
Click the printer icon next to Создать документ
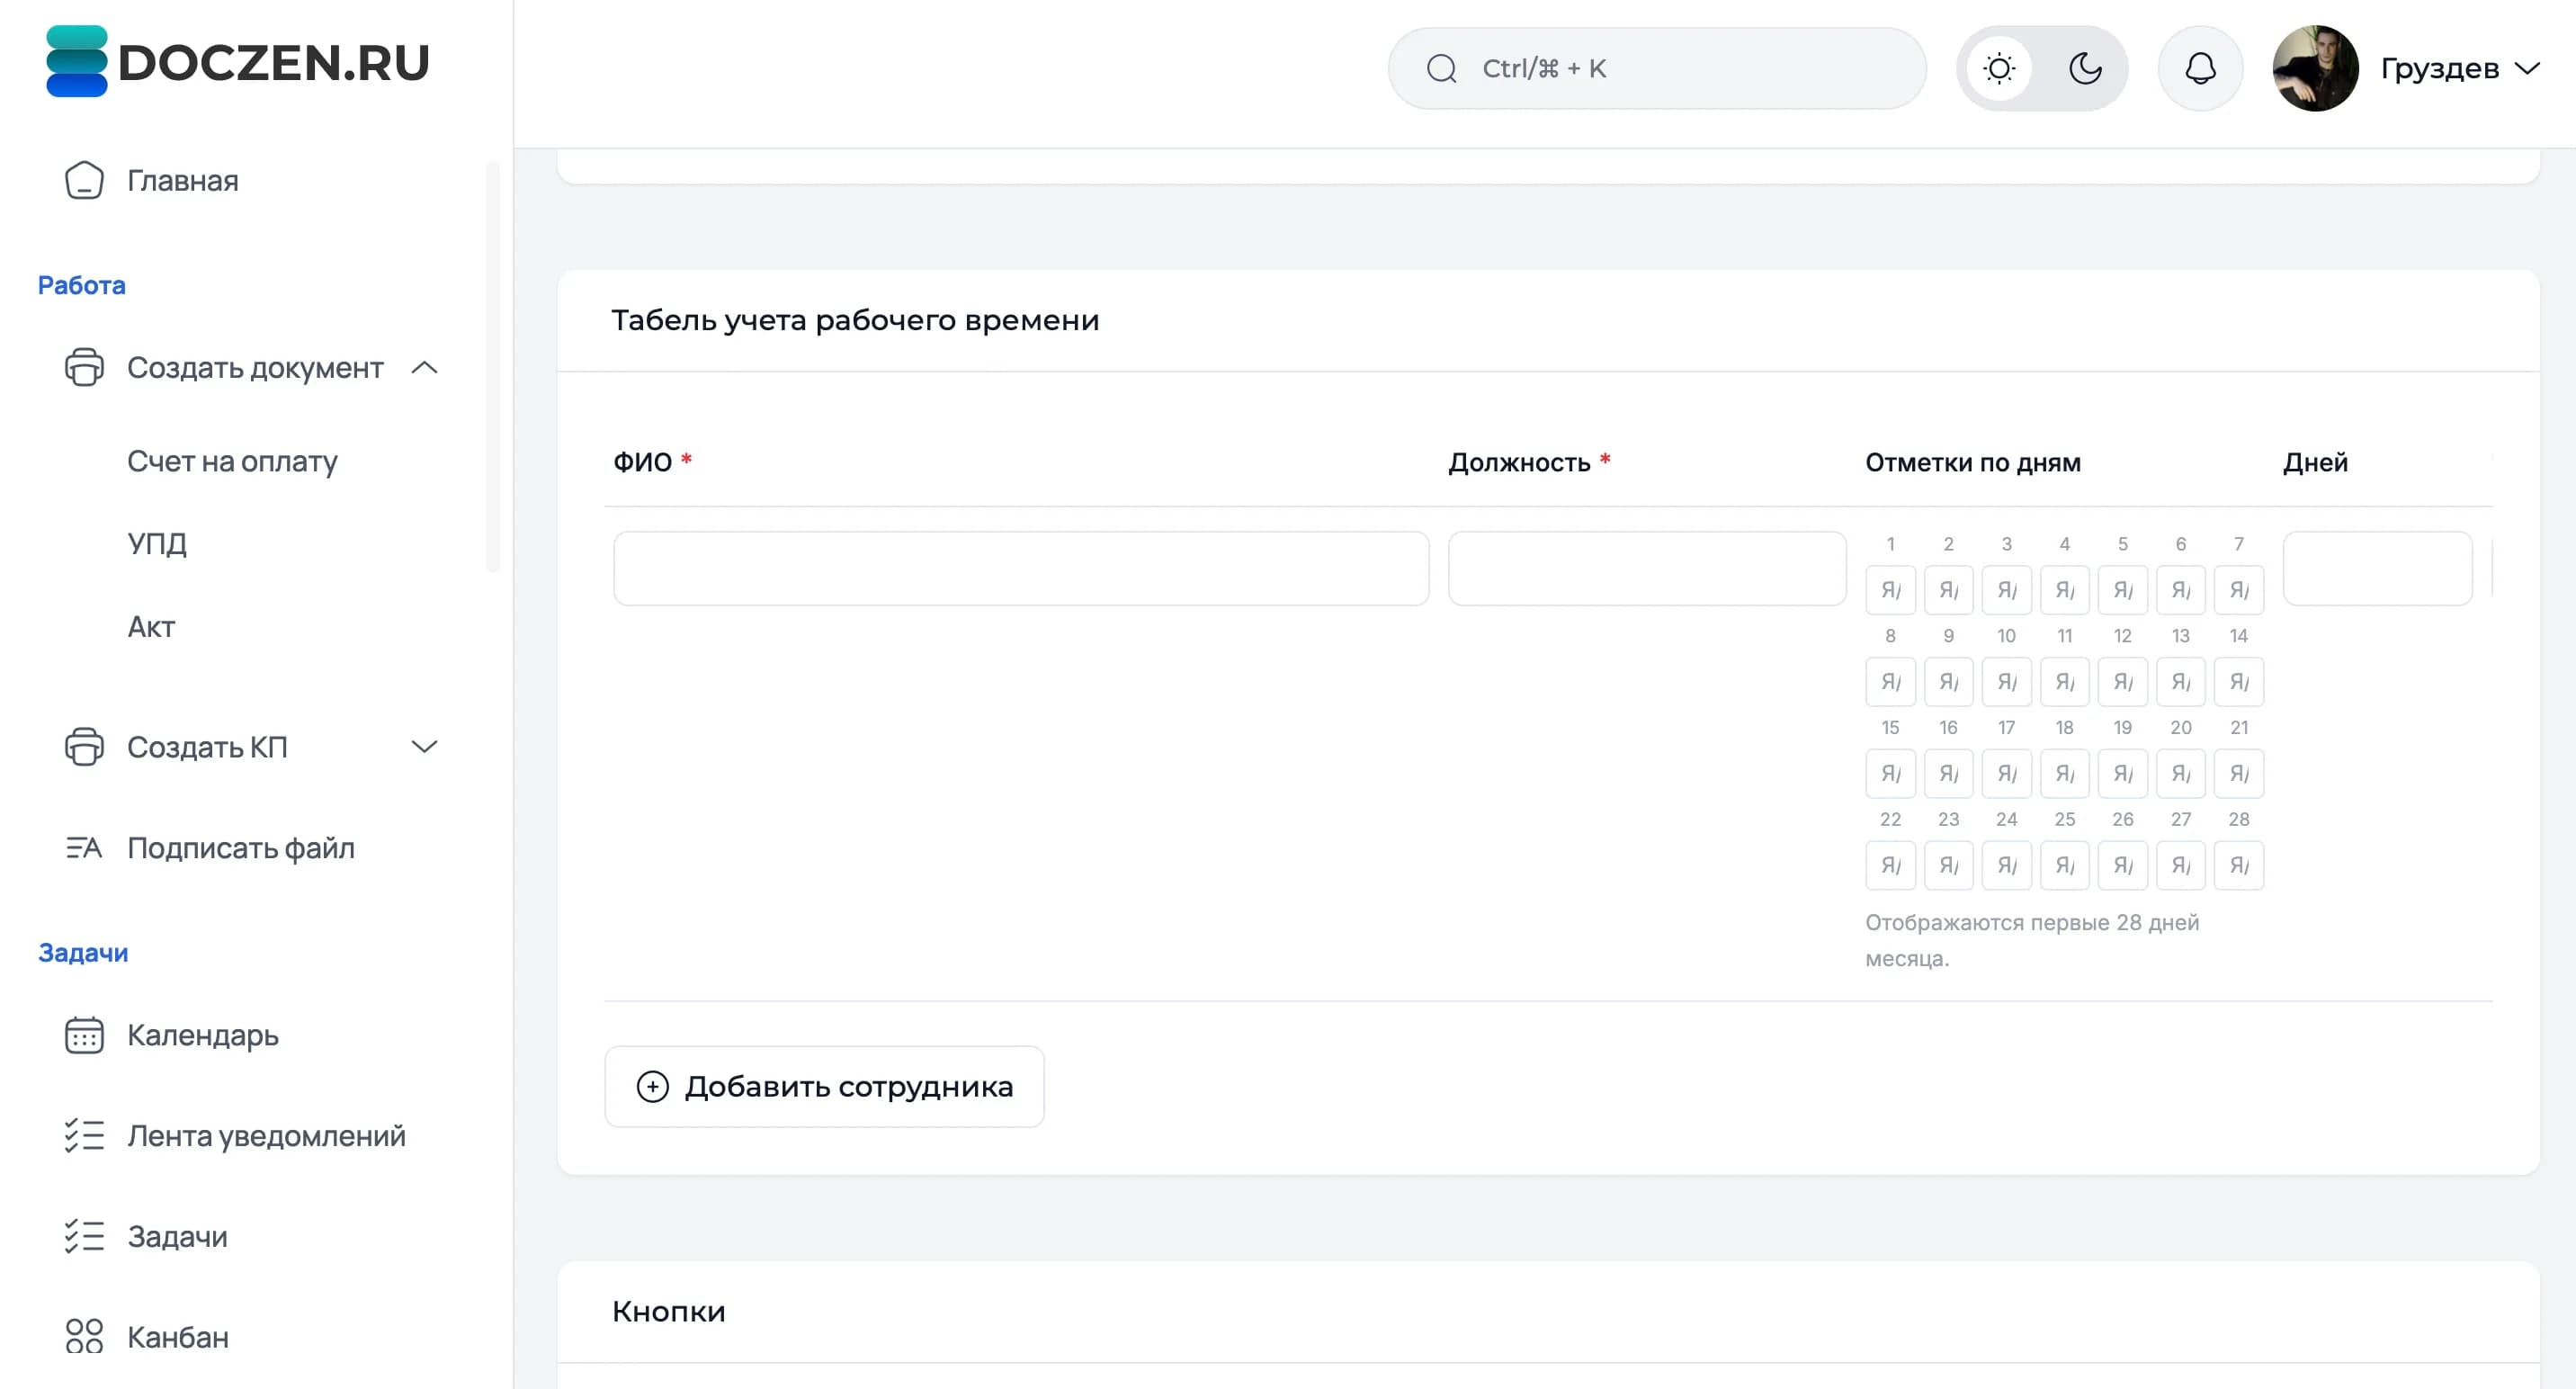tap(84, 367)
